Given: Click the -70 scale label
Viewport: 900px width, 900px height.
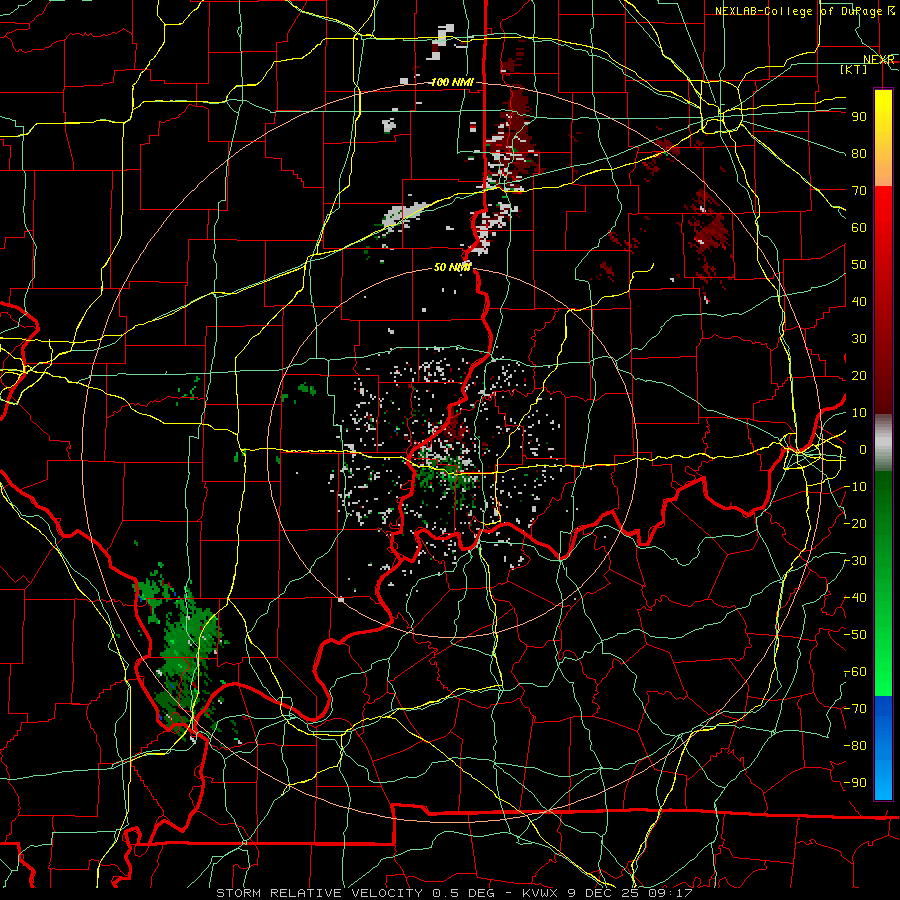Looking at the screenshot, I should 856,709.
